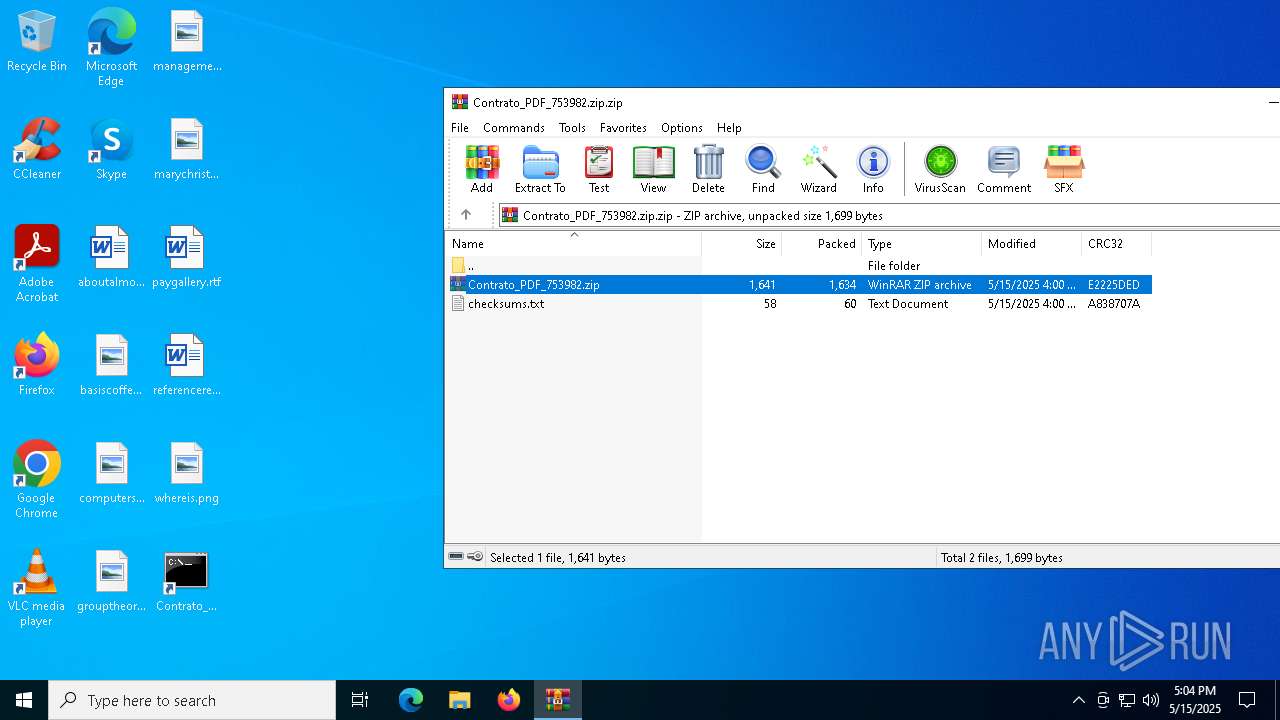Open the Help menu
1280x720 pixels.
729,128
